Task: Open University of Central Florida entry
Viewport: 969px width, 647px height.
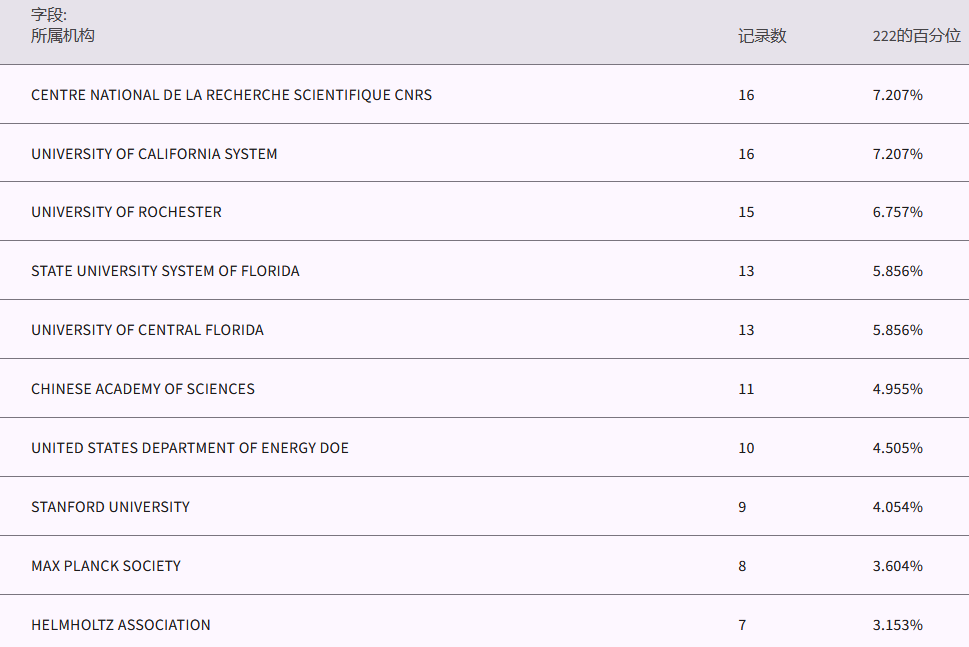Action: tap(147, 330)
